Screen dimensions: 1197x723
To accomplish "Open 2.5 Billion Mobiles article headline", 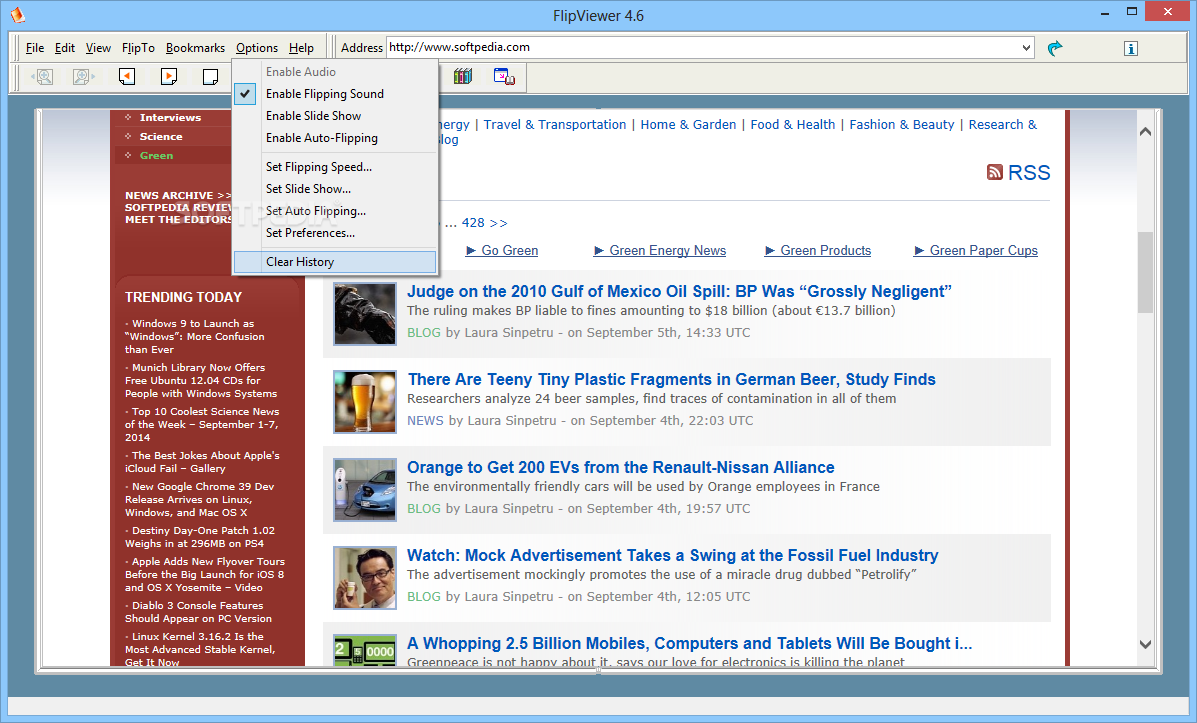I will (x=689, y=644).
